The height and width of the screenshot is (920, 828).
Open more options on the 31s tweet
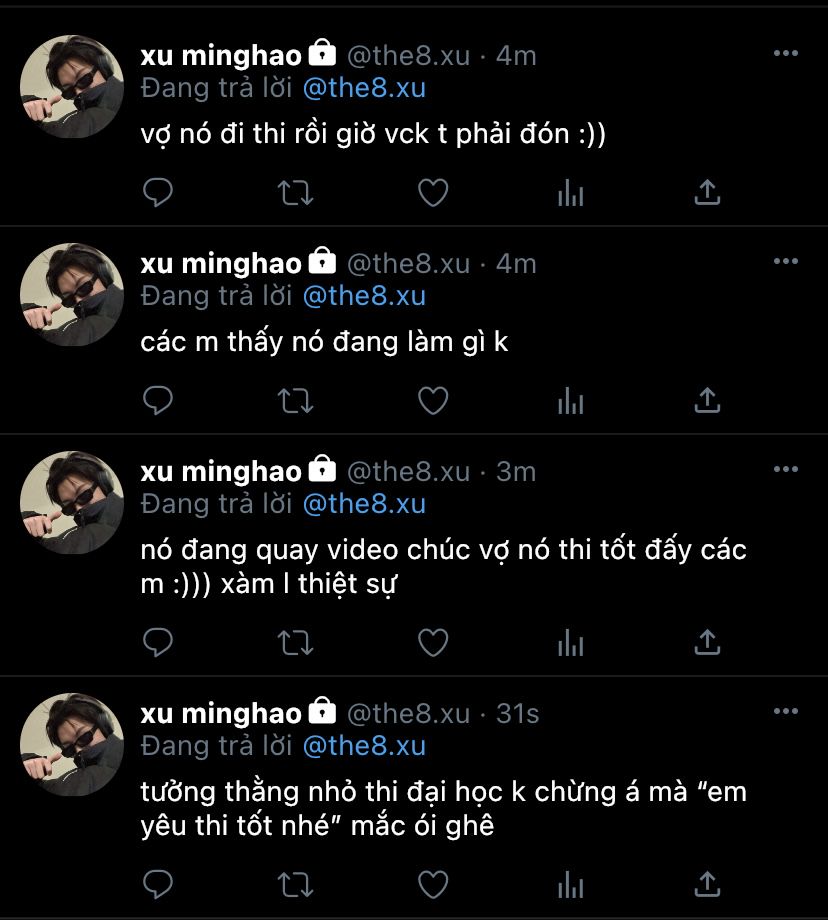pos(786,711)
